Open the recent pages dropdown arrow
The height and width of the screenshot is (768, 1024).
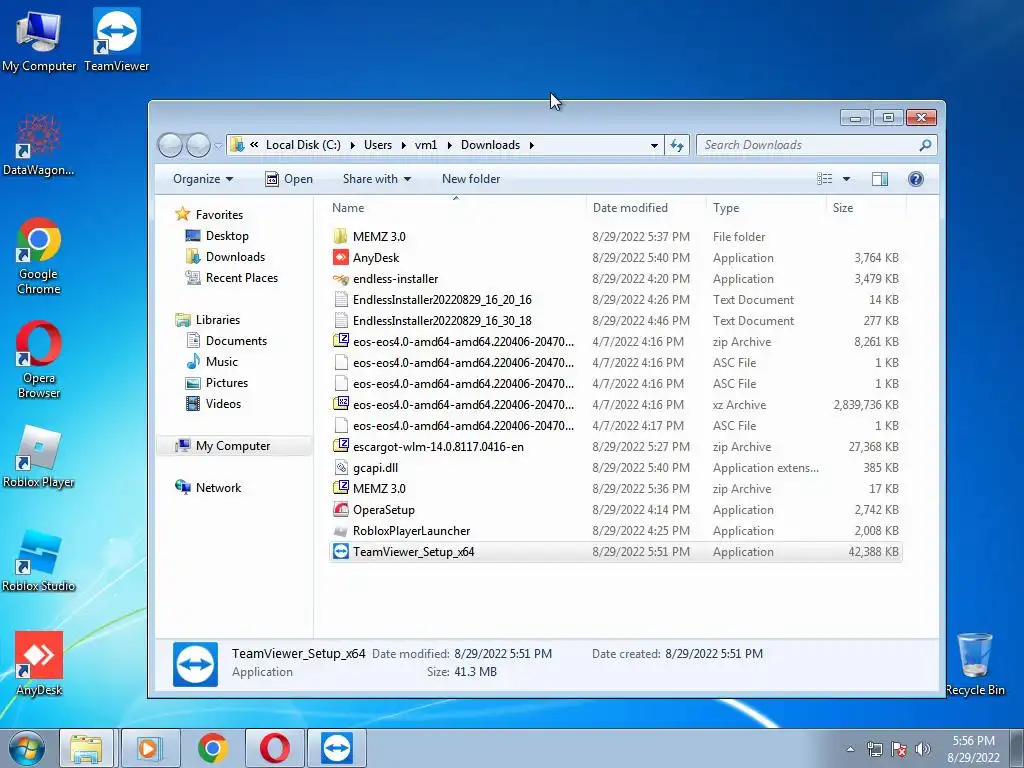(218, 145)
